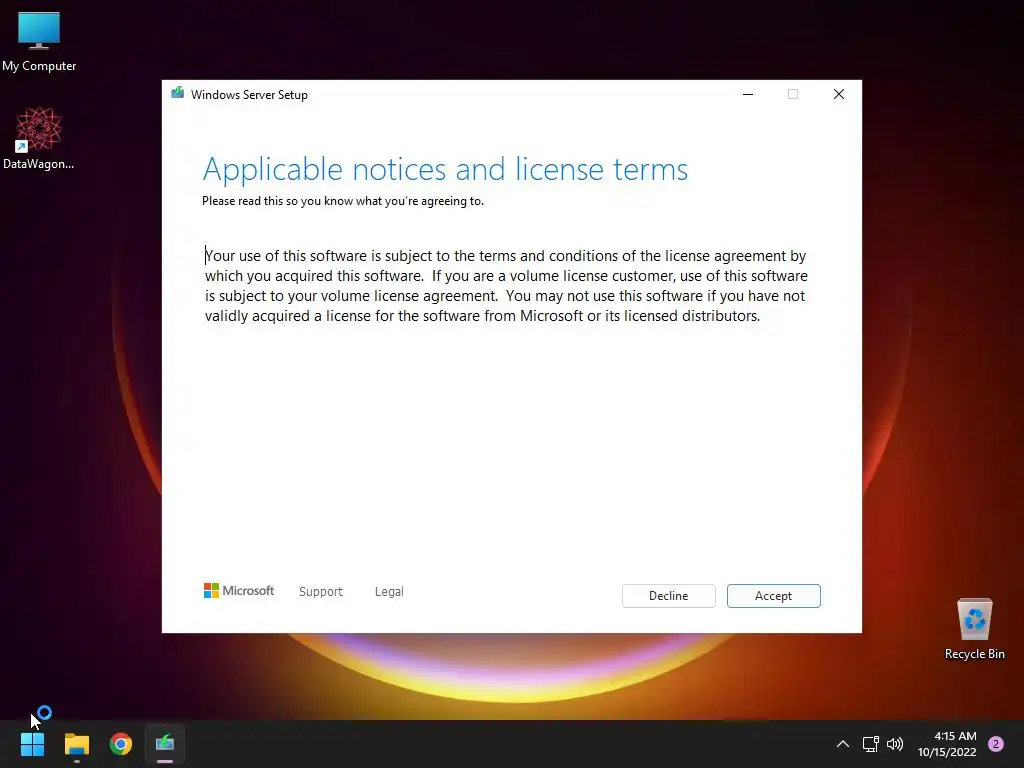
Task: Open the clock showing 4:15 AM
Action: click(x=947, y=744)
